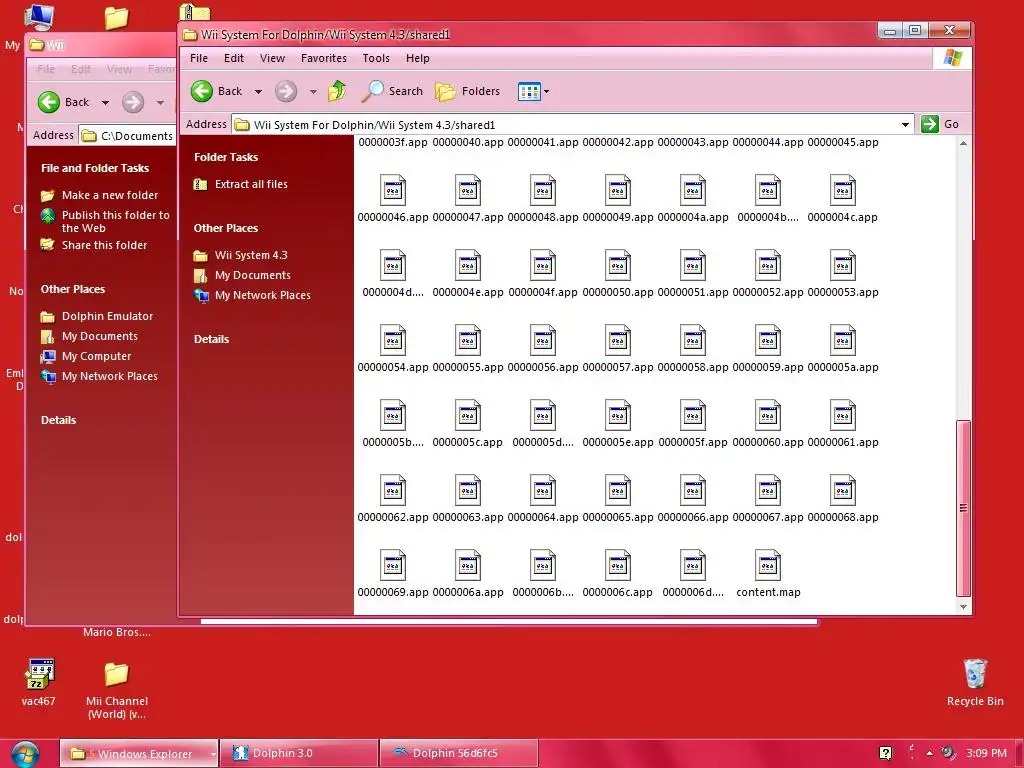Click the help question mark tray icon
The width and height of the screenshot is (1024, 768).
[886, 753]
